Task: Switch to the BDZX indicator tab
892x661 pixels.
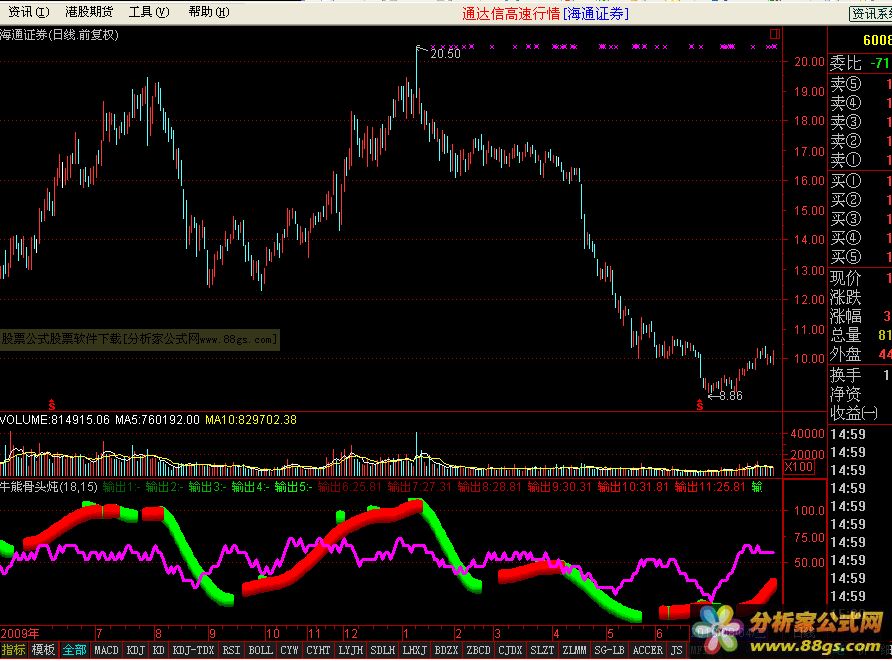Action: coord(446,650)
